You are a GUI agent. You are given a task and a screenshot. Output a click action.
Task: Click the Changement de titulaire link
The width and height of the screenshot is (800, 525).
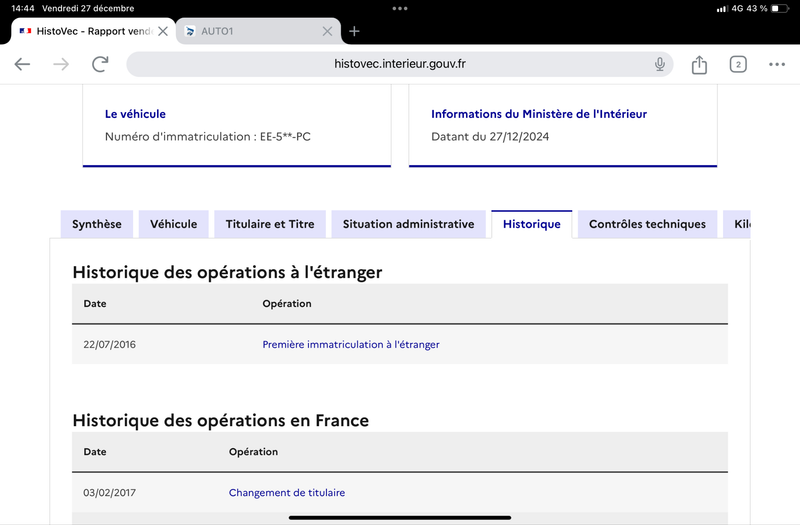pos(287,492)
